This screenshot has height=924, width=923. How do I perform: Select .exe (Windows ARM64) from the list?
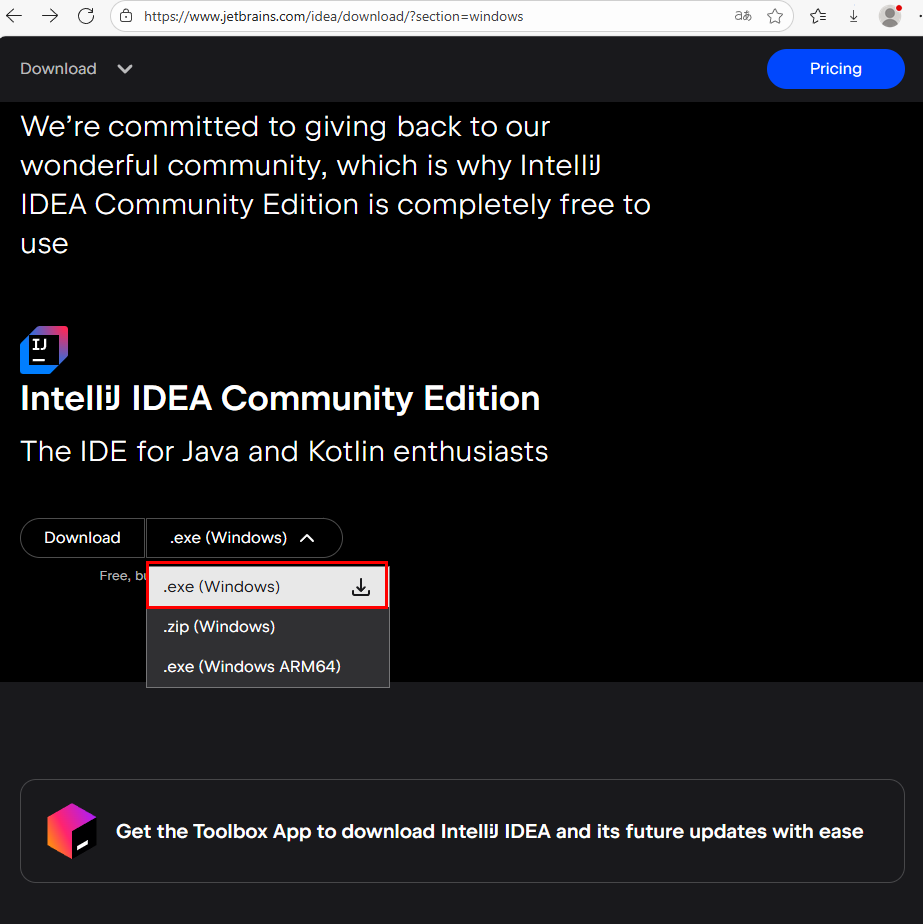point(252,667)
